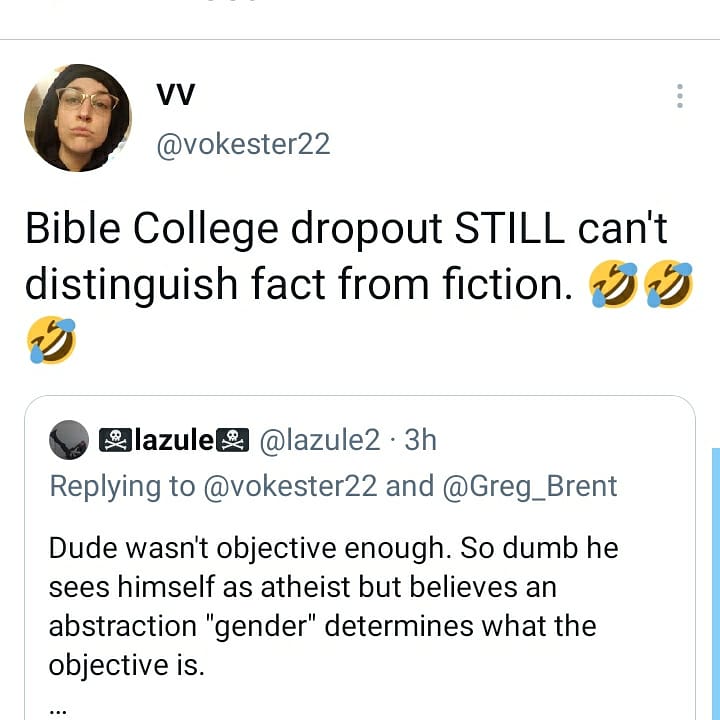Open the @Greg_Brent mention

[x=530, y=486]
